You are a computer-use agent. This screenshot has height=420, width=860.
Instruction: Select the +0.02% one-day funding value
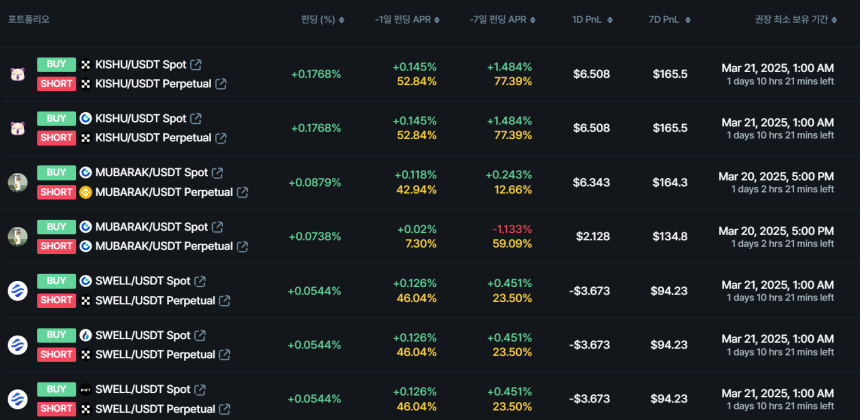point(418,229)
